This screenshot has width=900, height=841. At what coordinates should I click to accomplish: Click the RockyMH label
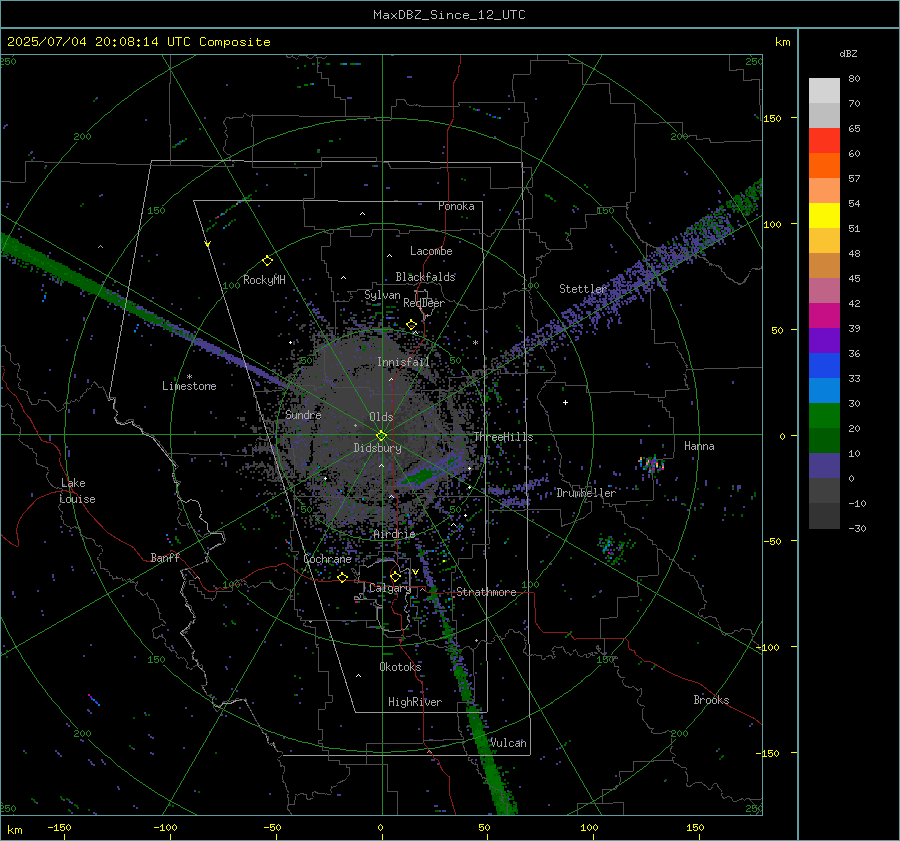(264, 280)
